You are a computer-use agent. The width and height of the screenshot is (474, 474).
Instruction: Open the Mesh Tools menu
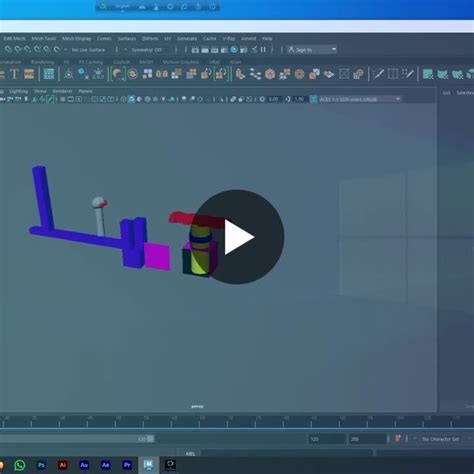pos(44,39)
